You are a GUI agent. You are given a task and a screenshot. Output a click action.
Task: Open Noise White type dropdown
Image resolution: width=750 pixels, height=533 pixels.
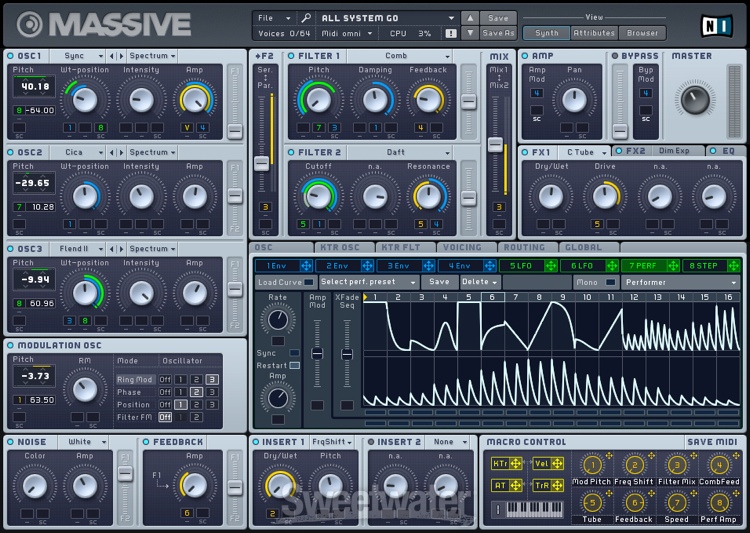[83, 442]
